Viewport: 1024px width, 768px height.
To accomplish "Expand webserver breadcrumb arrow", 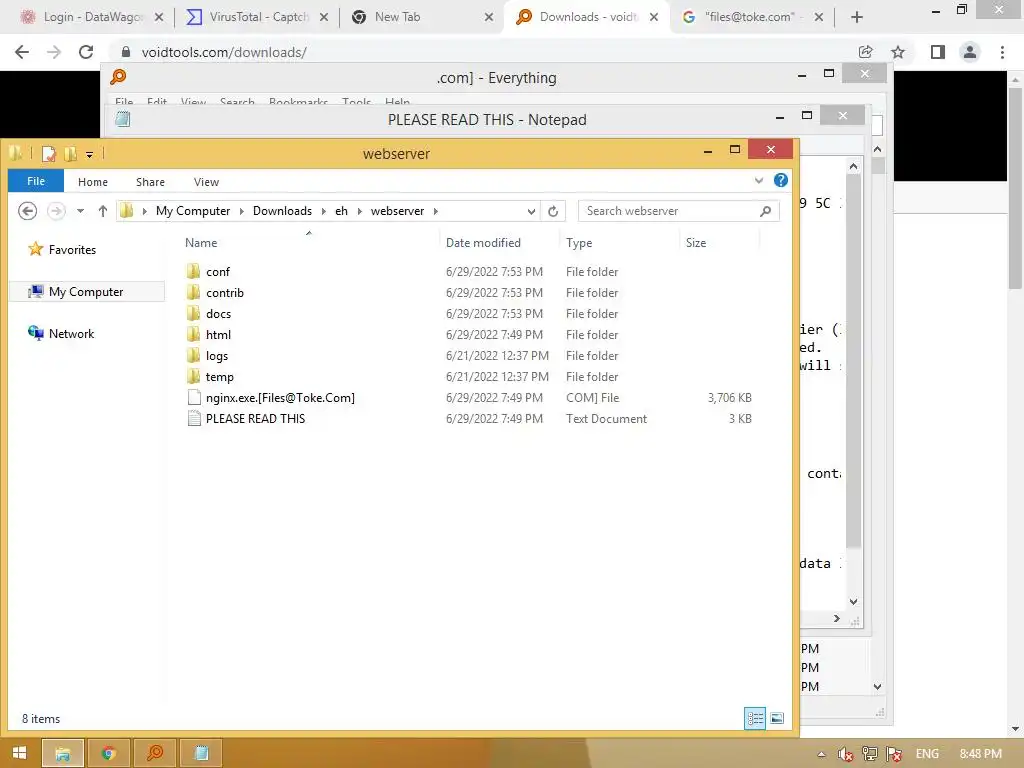I will click(436, 211).
